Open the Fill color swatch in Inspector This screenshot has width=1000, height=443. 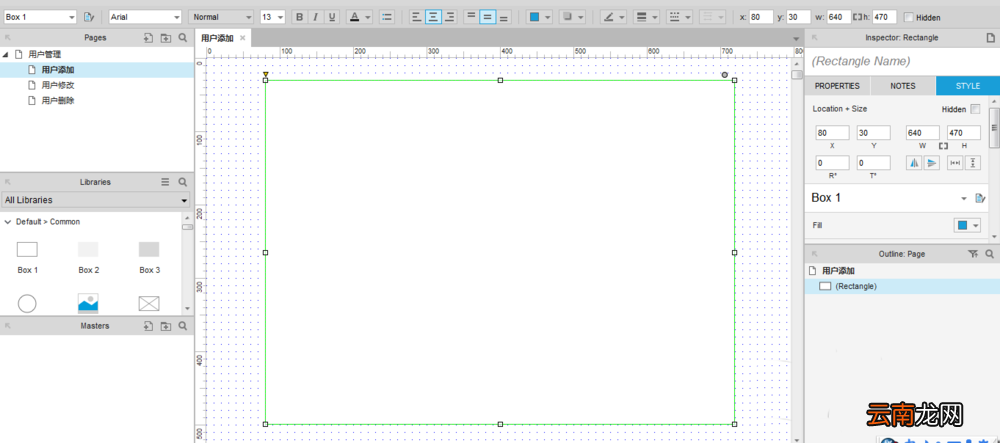pyautogui.click(x=962, y=226)
